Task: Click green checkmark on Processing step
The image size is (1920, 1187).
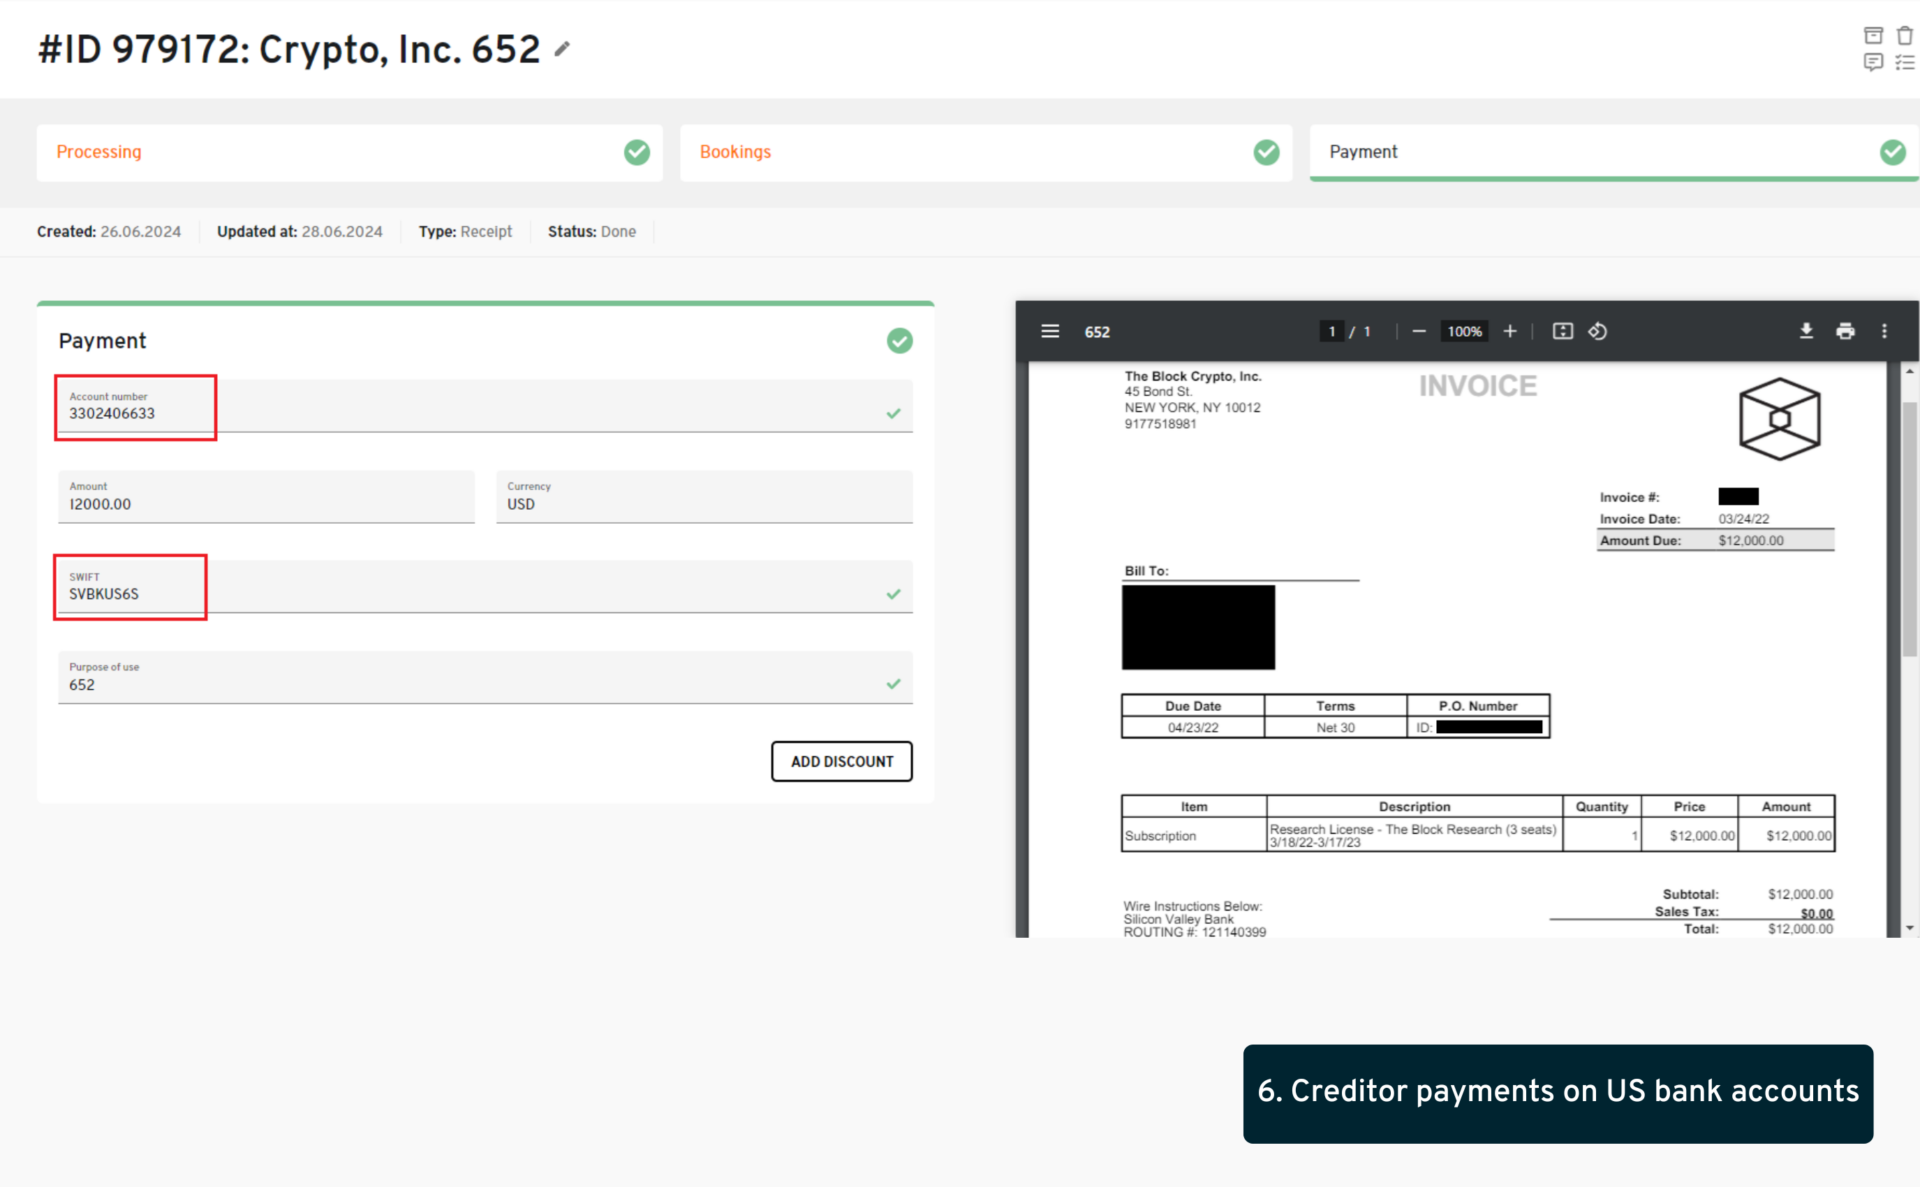Action: point(637,152)
